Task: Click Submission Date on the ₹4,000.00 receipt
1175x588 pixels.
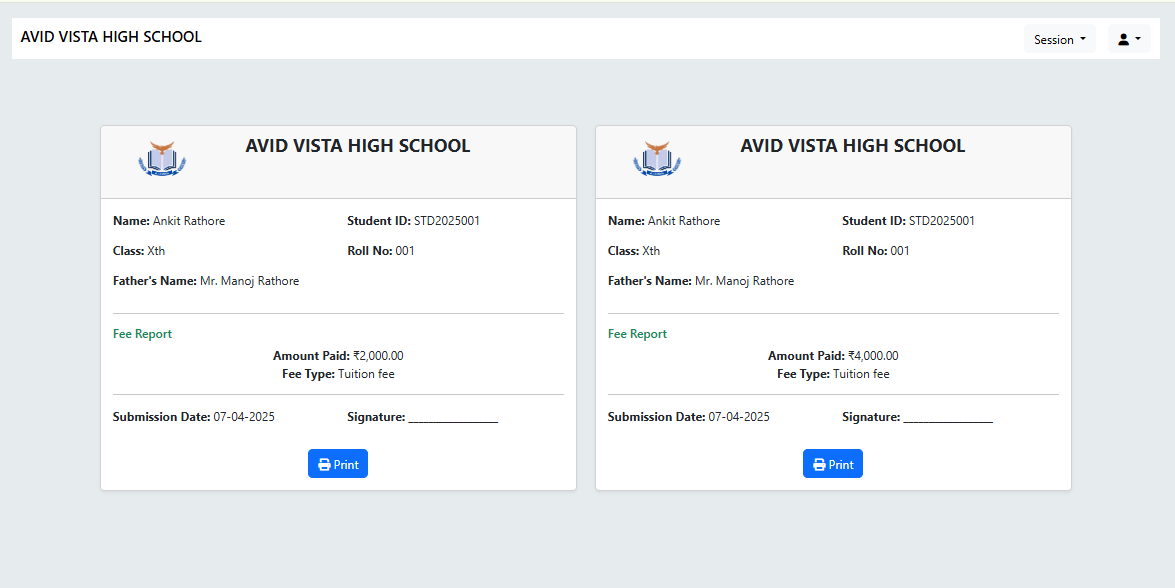Action: (739, 417)
